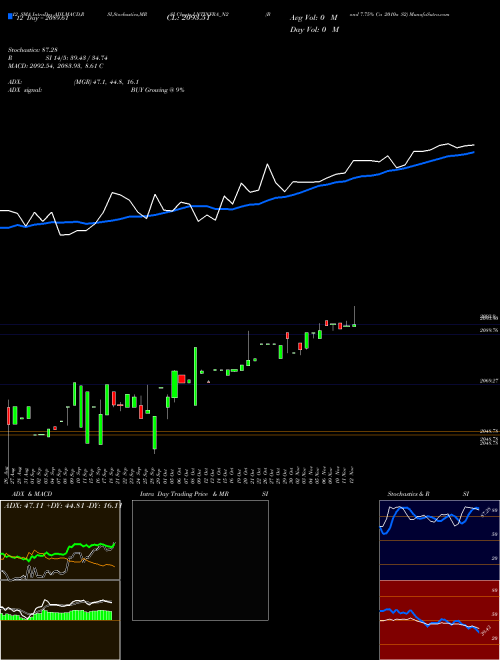Click the 12 Day SMA label text
The height and width of the screenshot is (660, 500).
click(41, 18)
